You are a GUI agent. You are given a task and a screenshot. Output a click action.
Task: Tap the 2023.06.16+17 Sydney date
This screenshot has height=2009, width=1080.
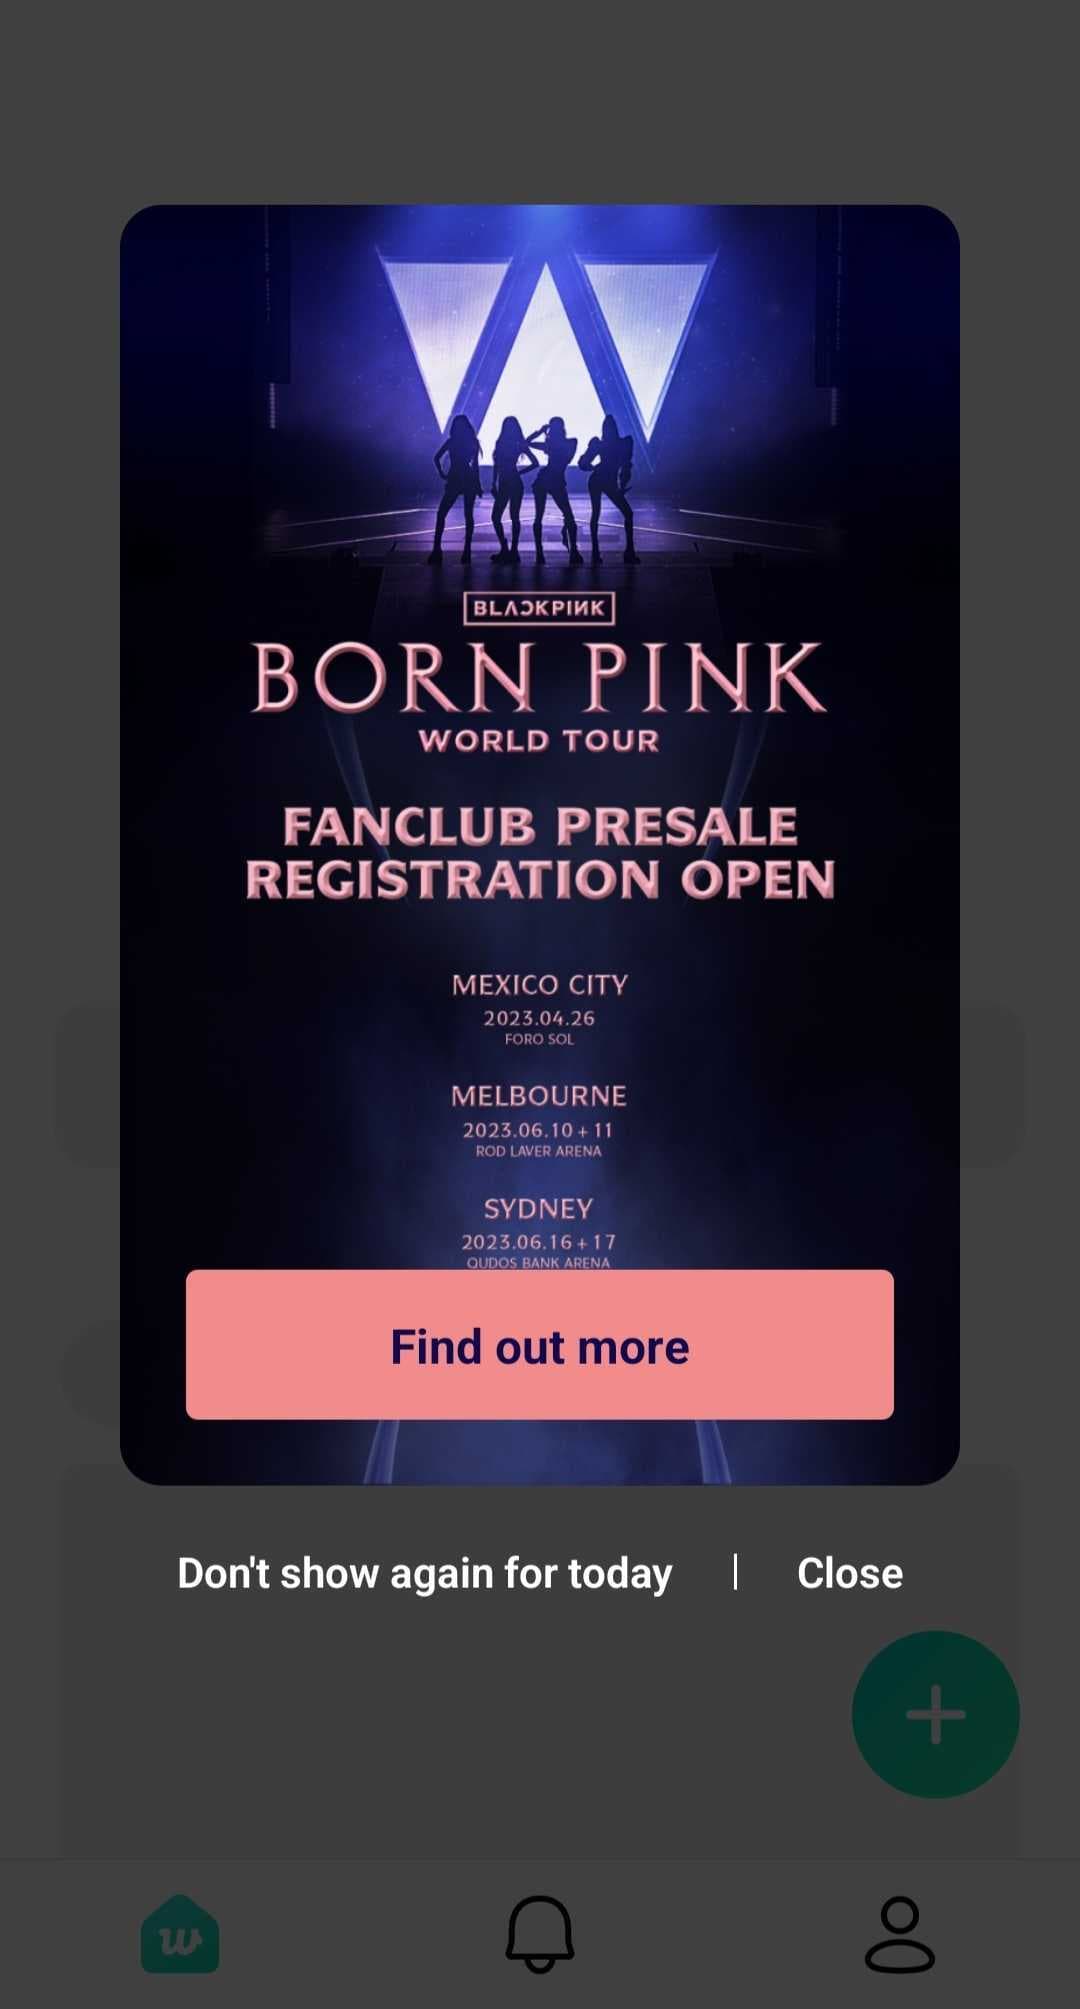tap(539, 1242)
